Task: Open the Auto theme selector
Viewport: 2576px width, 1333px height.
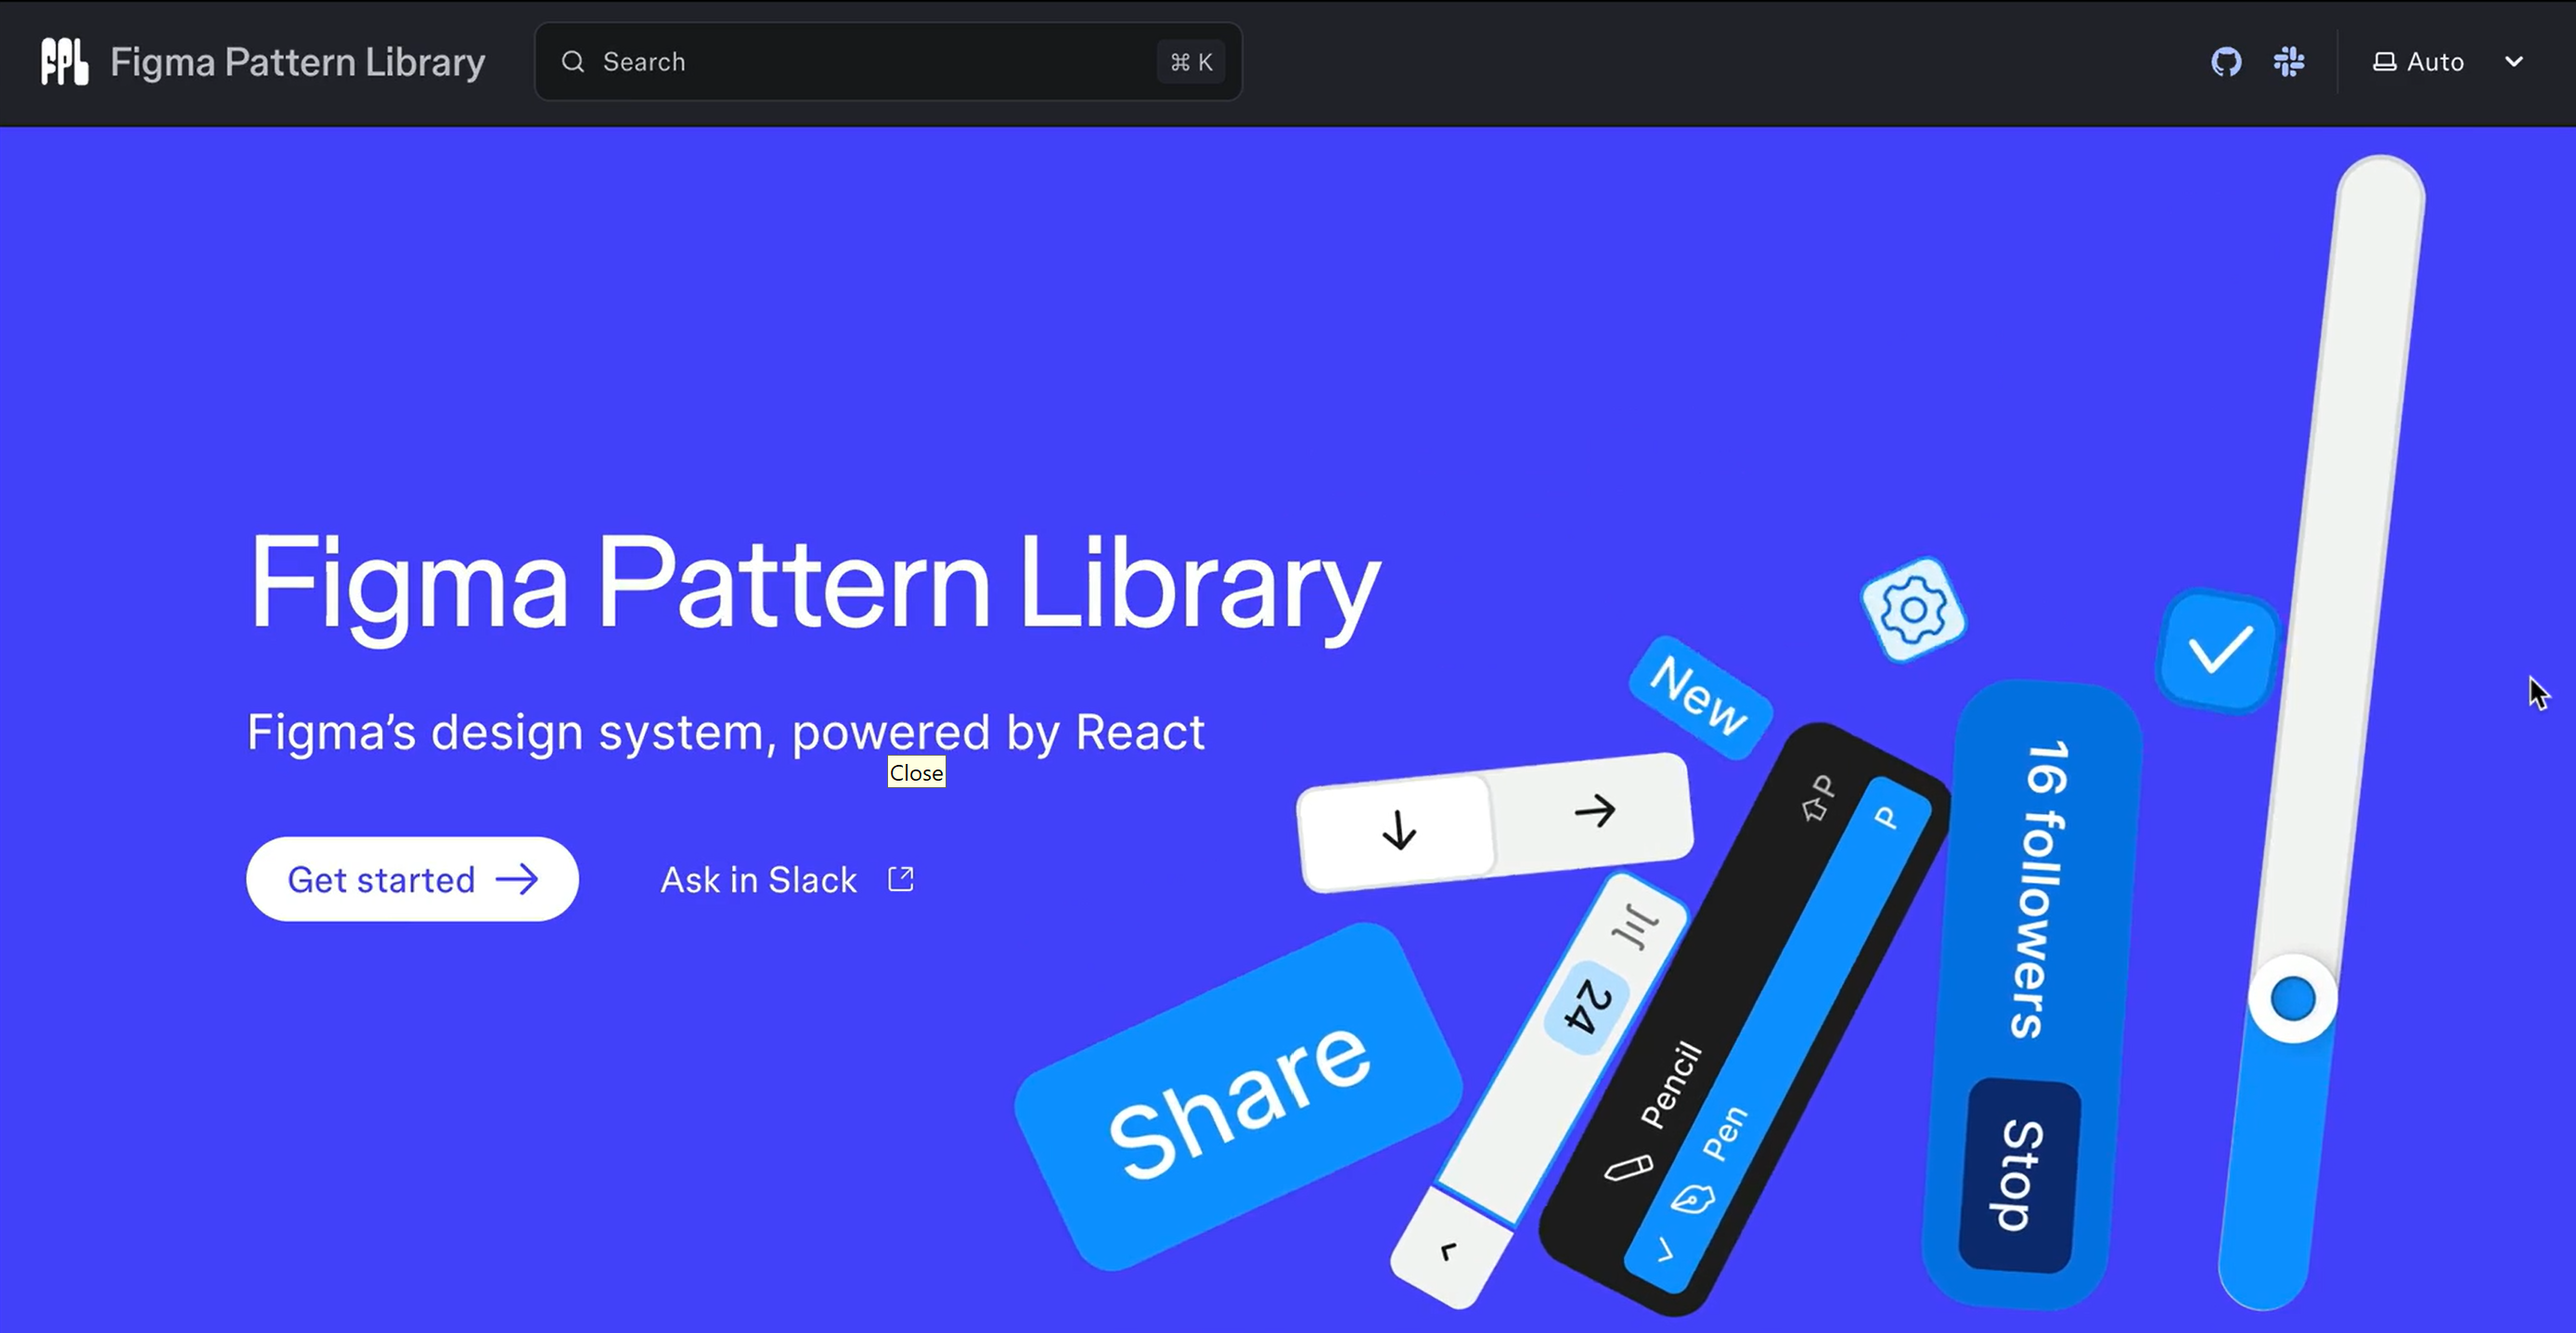Action: coord(2434,62)
